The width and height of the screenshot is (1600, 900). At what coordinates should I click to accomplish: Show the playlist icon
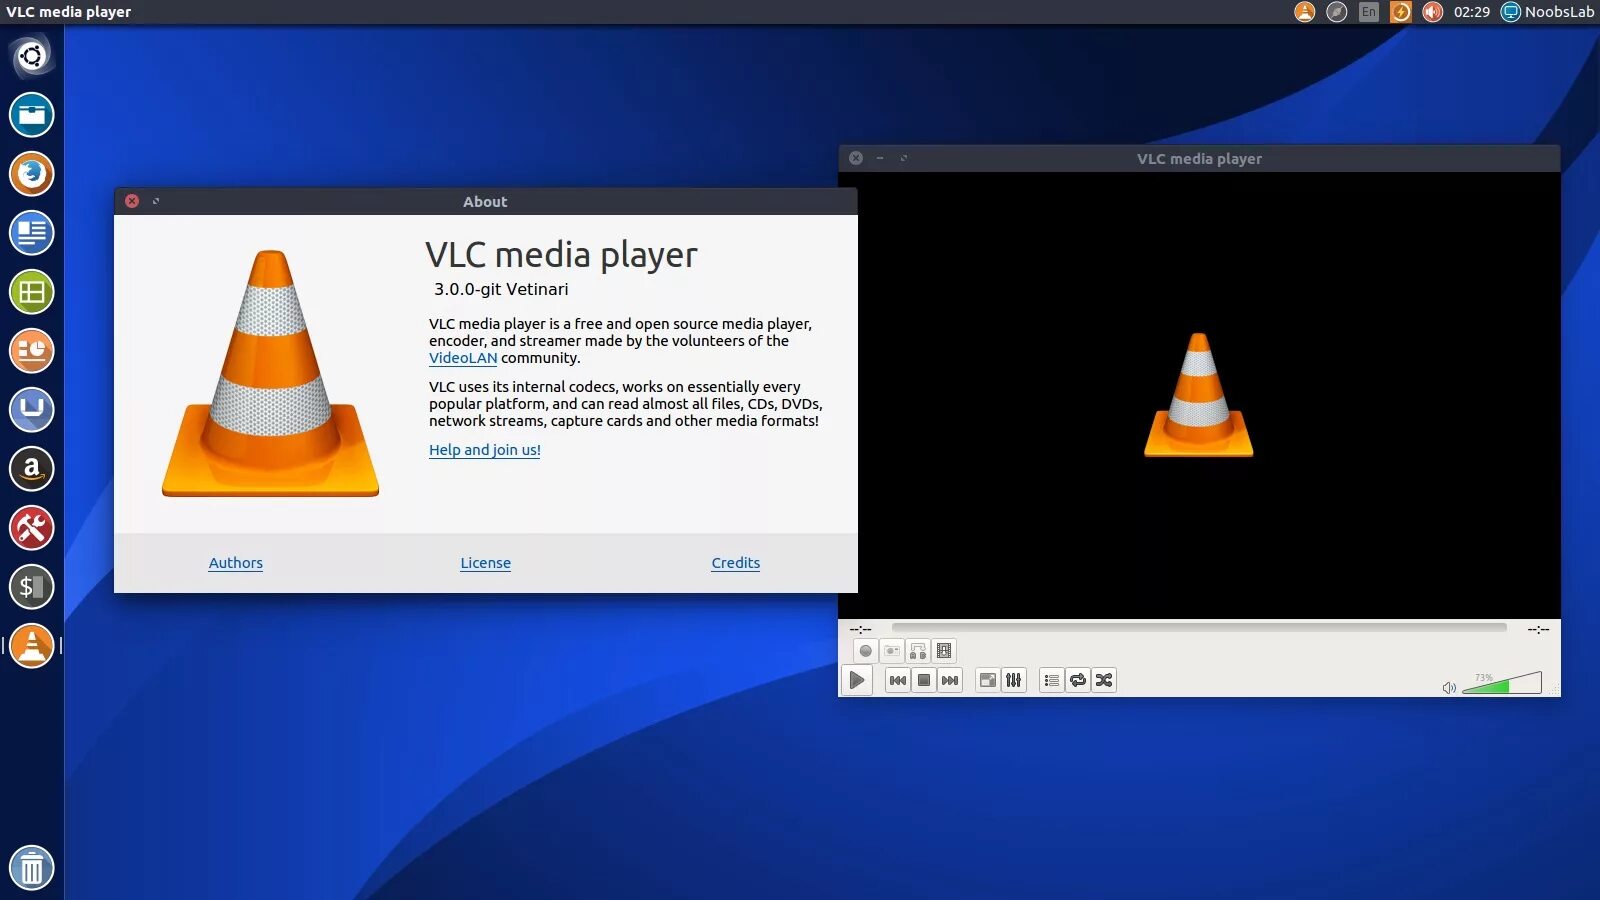point(1051,680)
